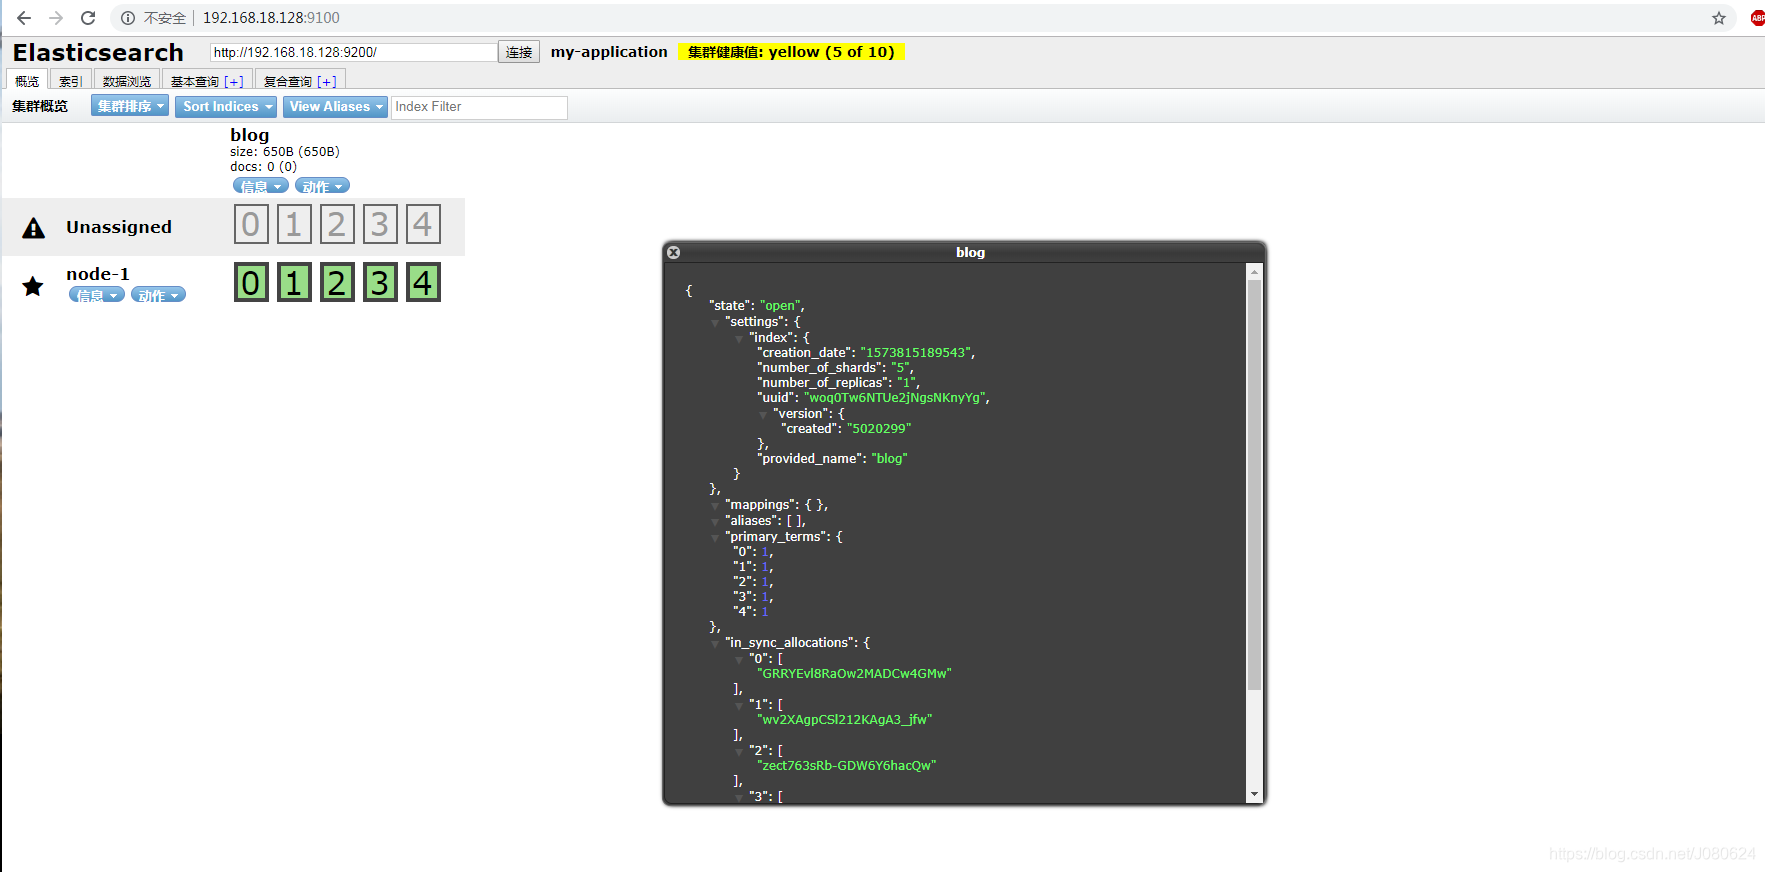Bookmark this page with star
This screenshot has height=872, width=1765.
(1719, 18)
